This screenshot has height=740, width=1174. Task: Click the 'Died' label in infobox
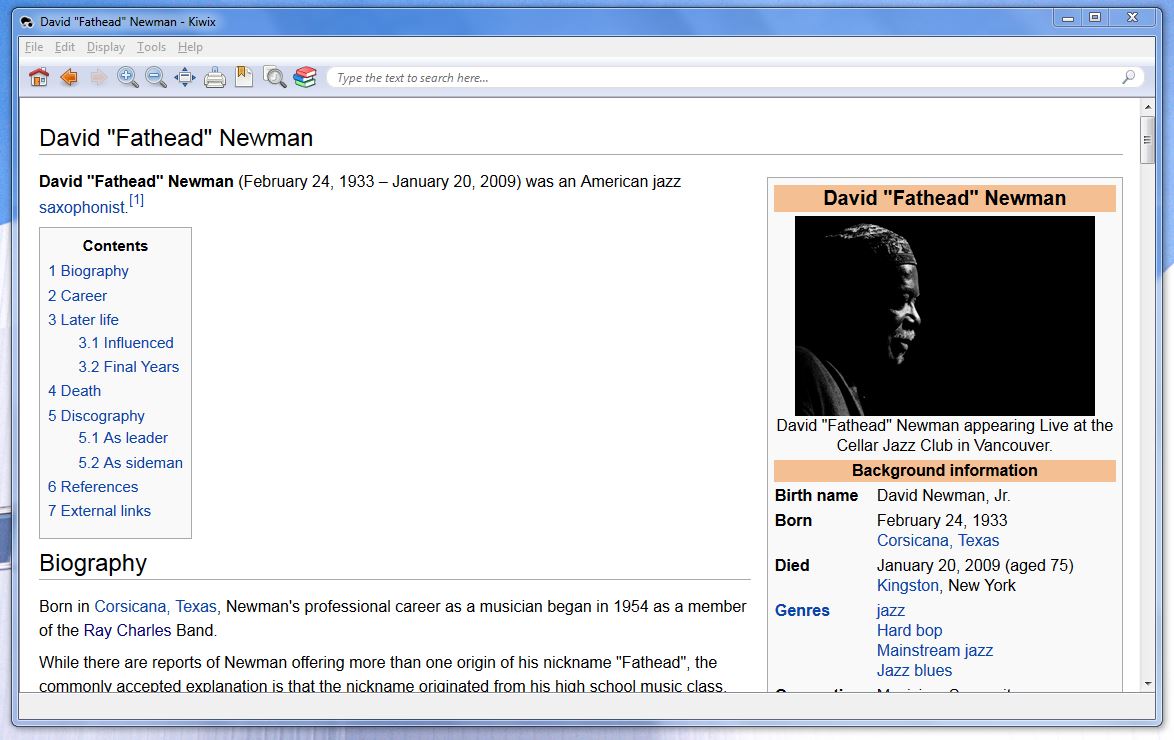pos(791,565)
